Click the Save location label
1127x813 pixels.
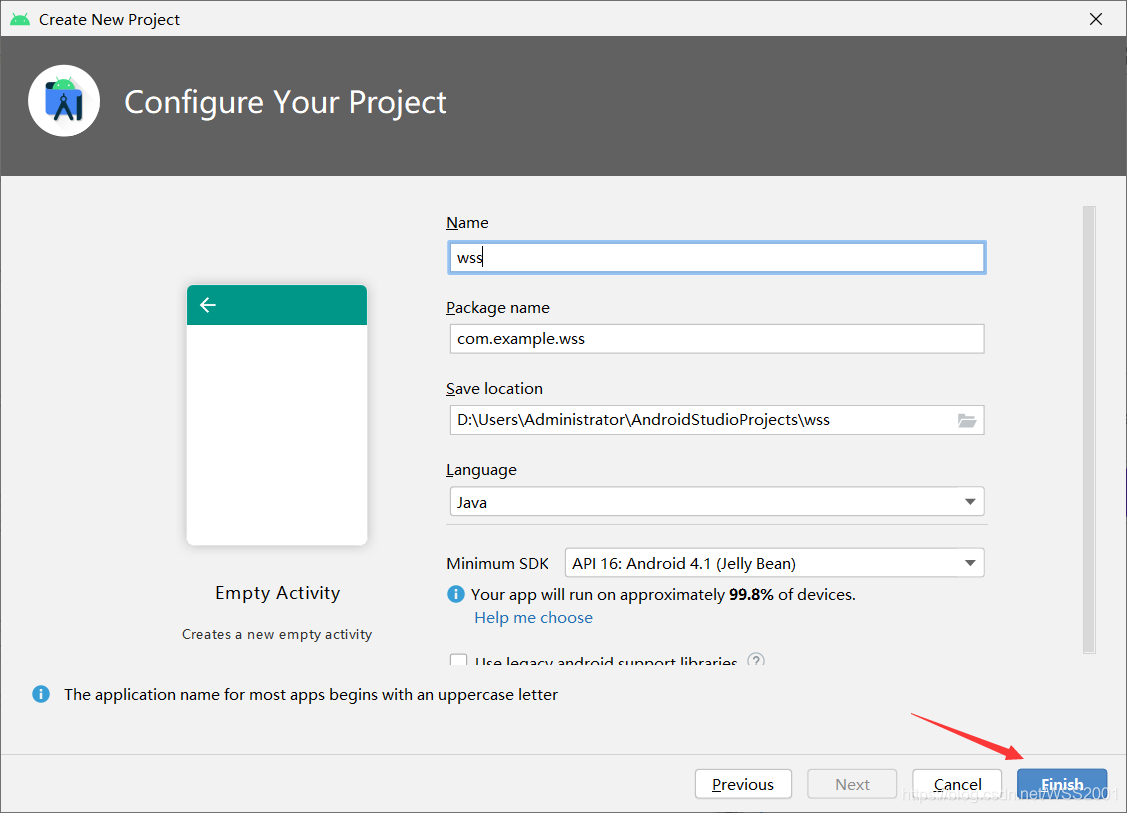click(494, 389)
